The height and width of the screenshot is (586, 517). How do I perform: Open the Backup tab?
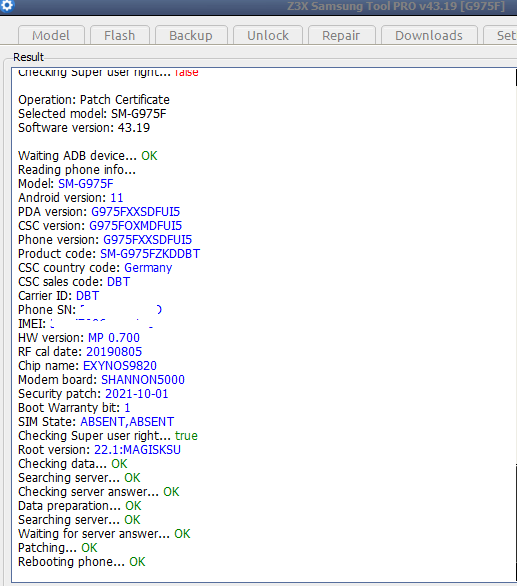pyautogui.click(x=191, y=36)
